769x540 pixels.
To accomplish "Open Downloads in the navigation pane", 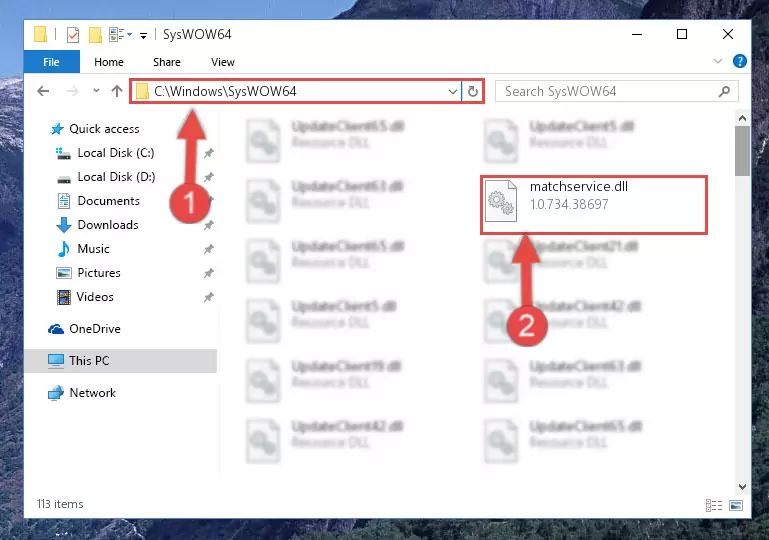I will tap(108, 225).
